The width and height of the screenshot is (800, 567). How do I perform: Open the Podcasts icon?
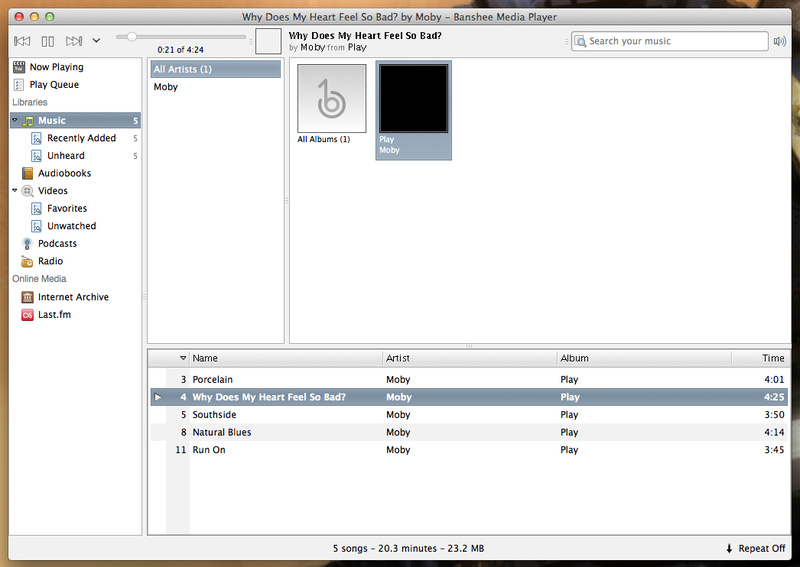pos(28,243)
